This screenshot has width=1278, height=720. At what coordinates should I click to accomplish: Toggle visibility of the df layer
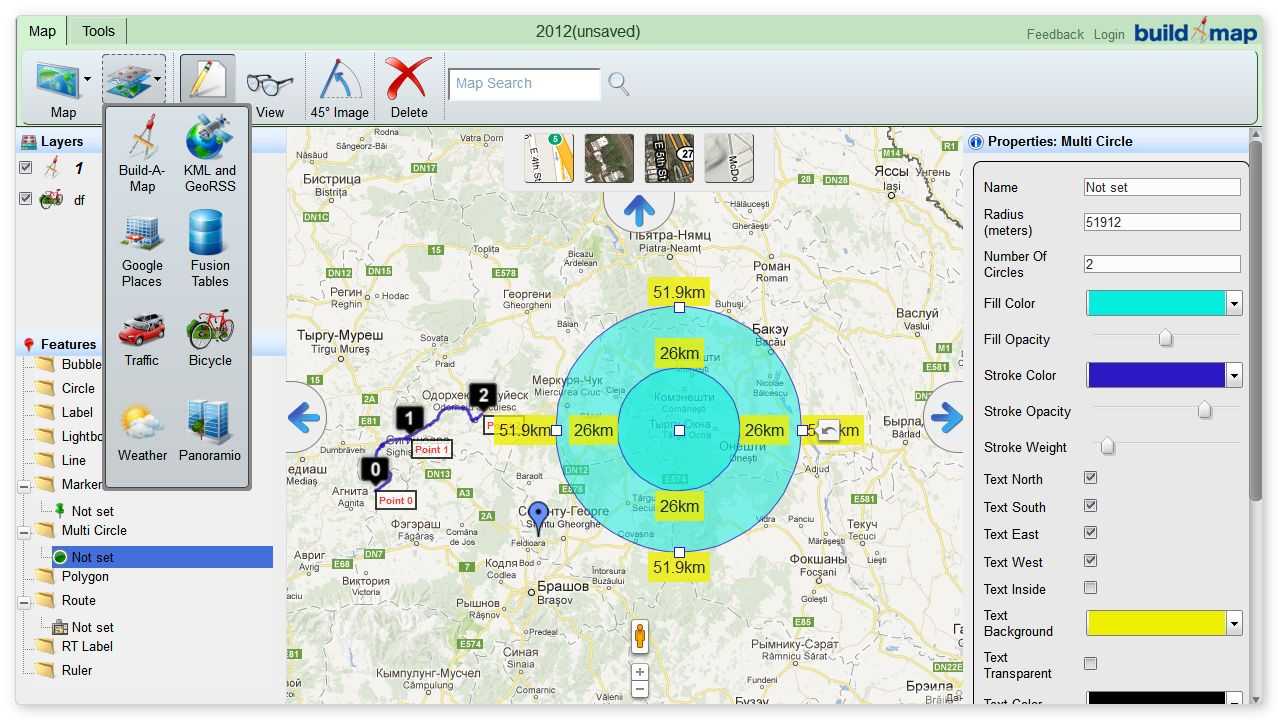click(26, 199)
